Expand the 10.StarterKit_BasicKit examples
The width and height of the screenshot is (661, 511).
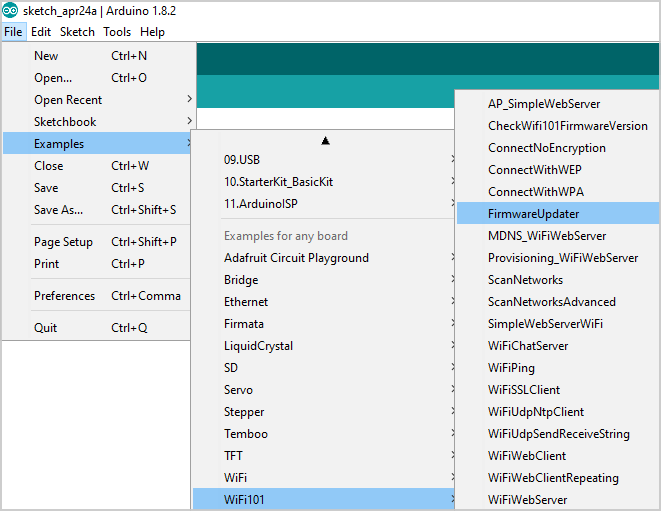(x=324, y=182)
